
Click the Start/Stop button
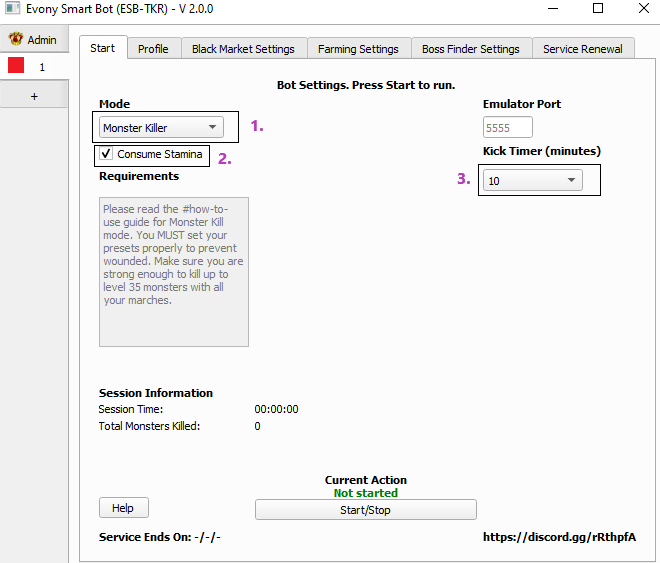(366, 510)
